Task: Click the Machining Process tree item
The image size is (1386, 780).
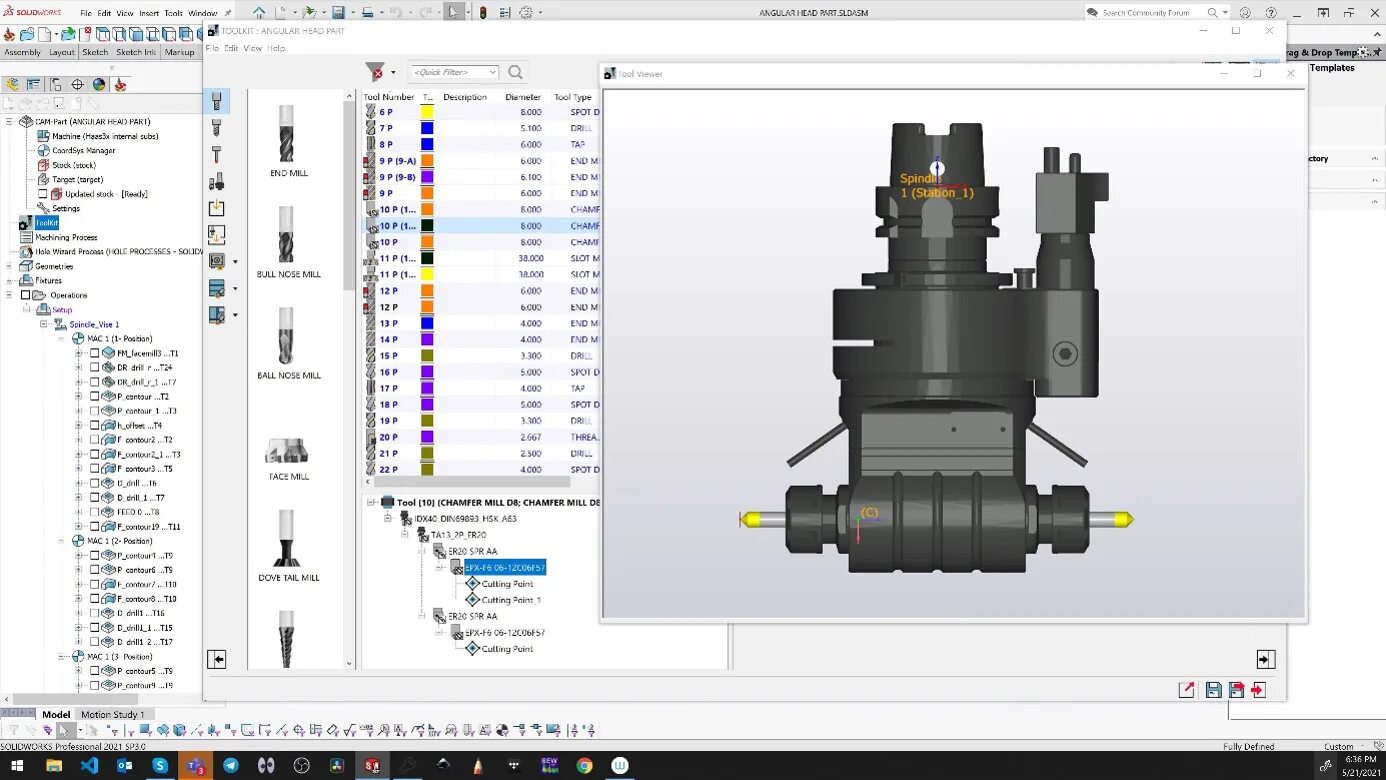Action: tap(66, 237)
